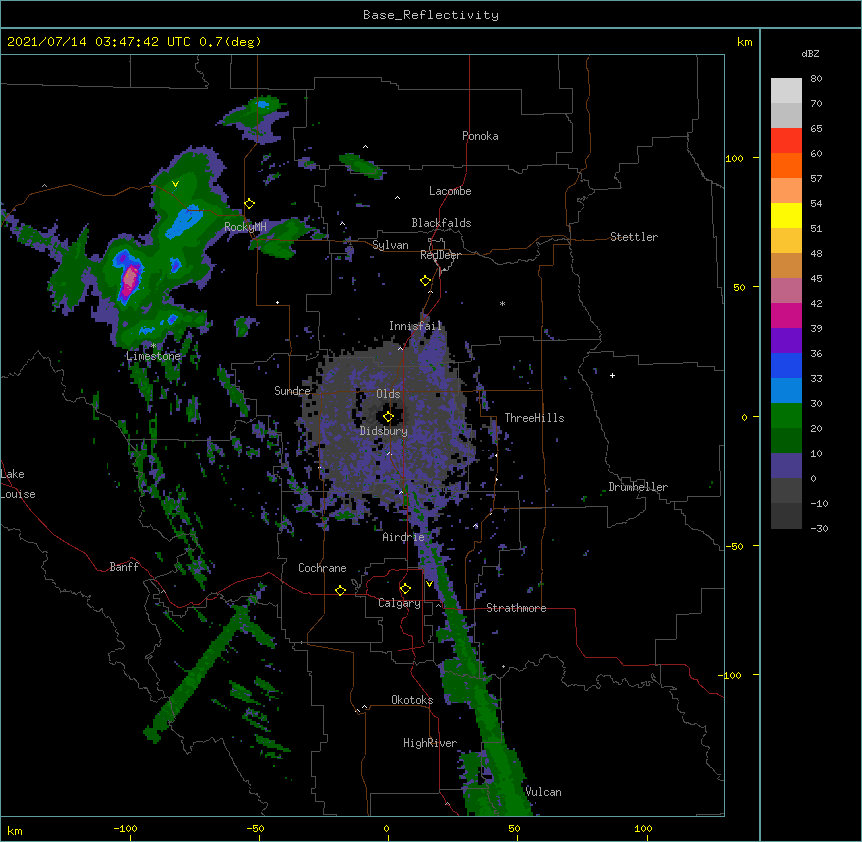Image resolution: width=862 pixels, height=842 pixels.
Task: Click the Innisfail city label
Action: [415, 326]
